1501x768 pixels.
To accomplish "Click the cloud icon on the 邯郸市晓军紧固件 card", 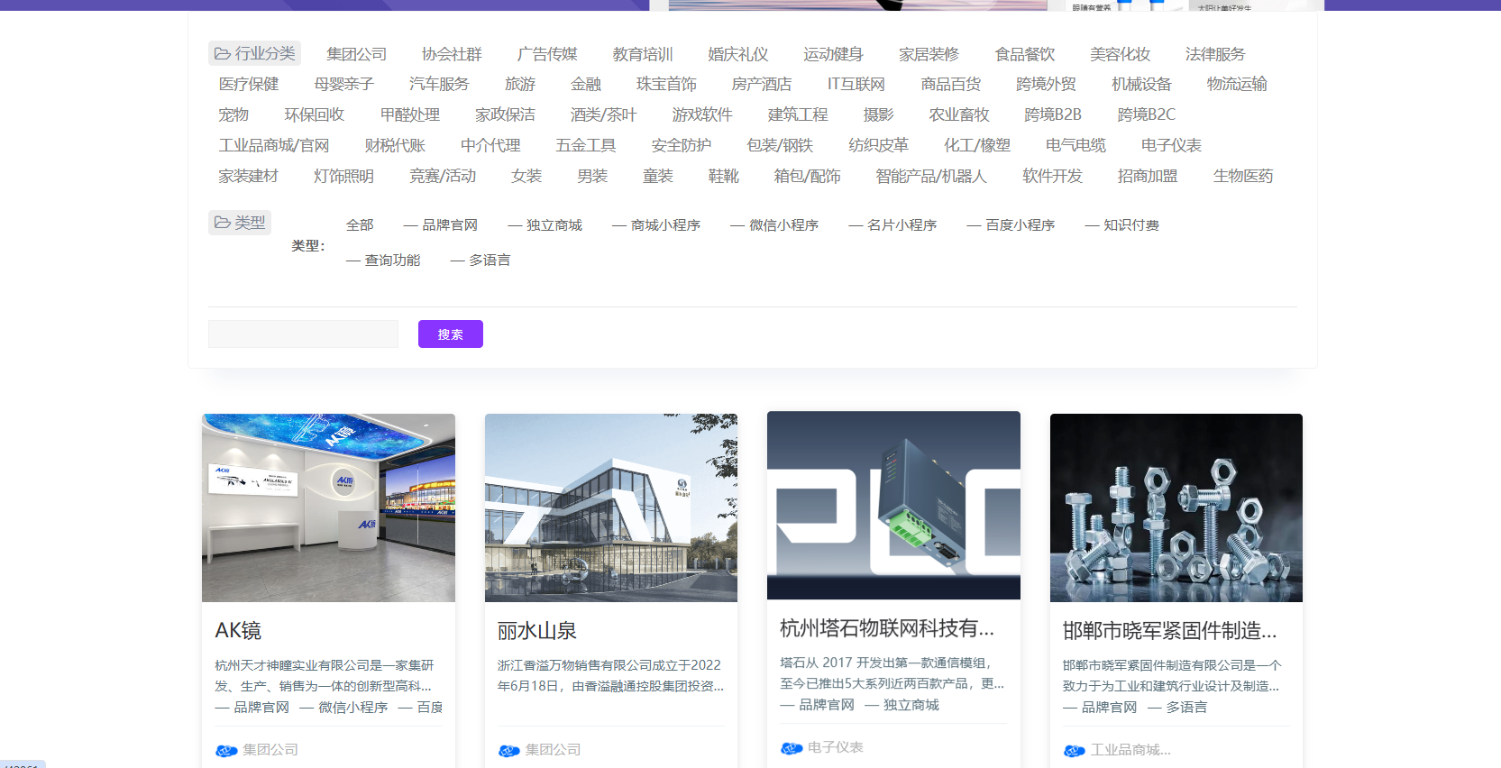I will (1074, 750).
